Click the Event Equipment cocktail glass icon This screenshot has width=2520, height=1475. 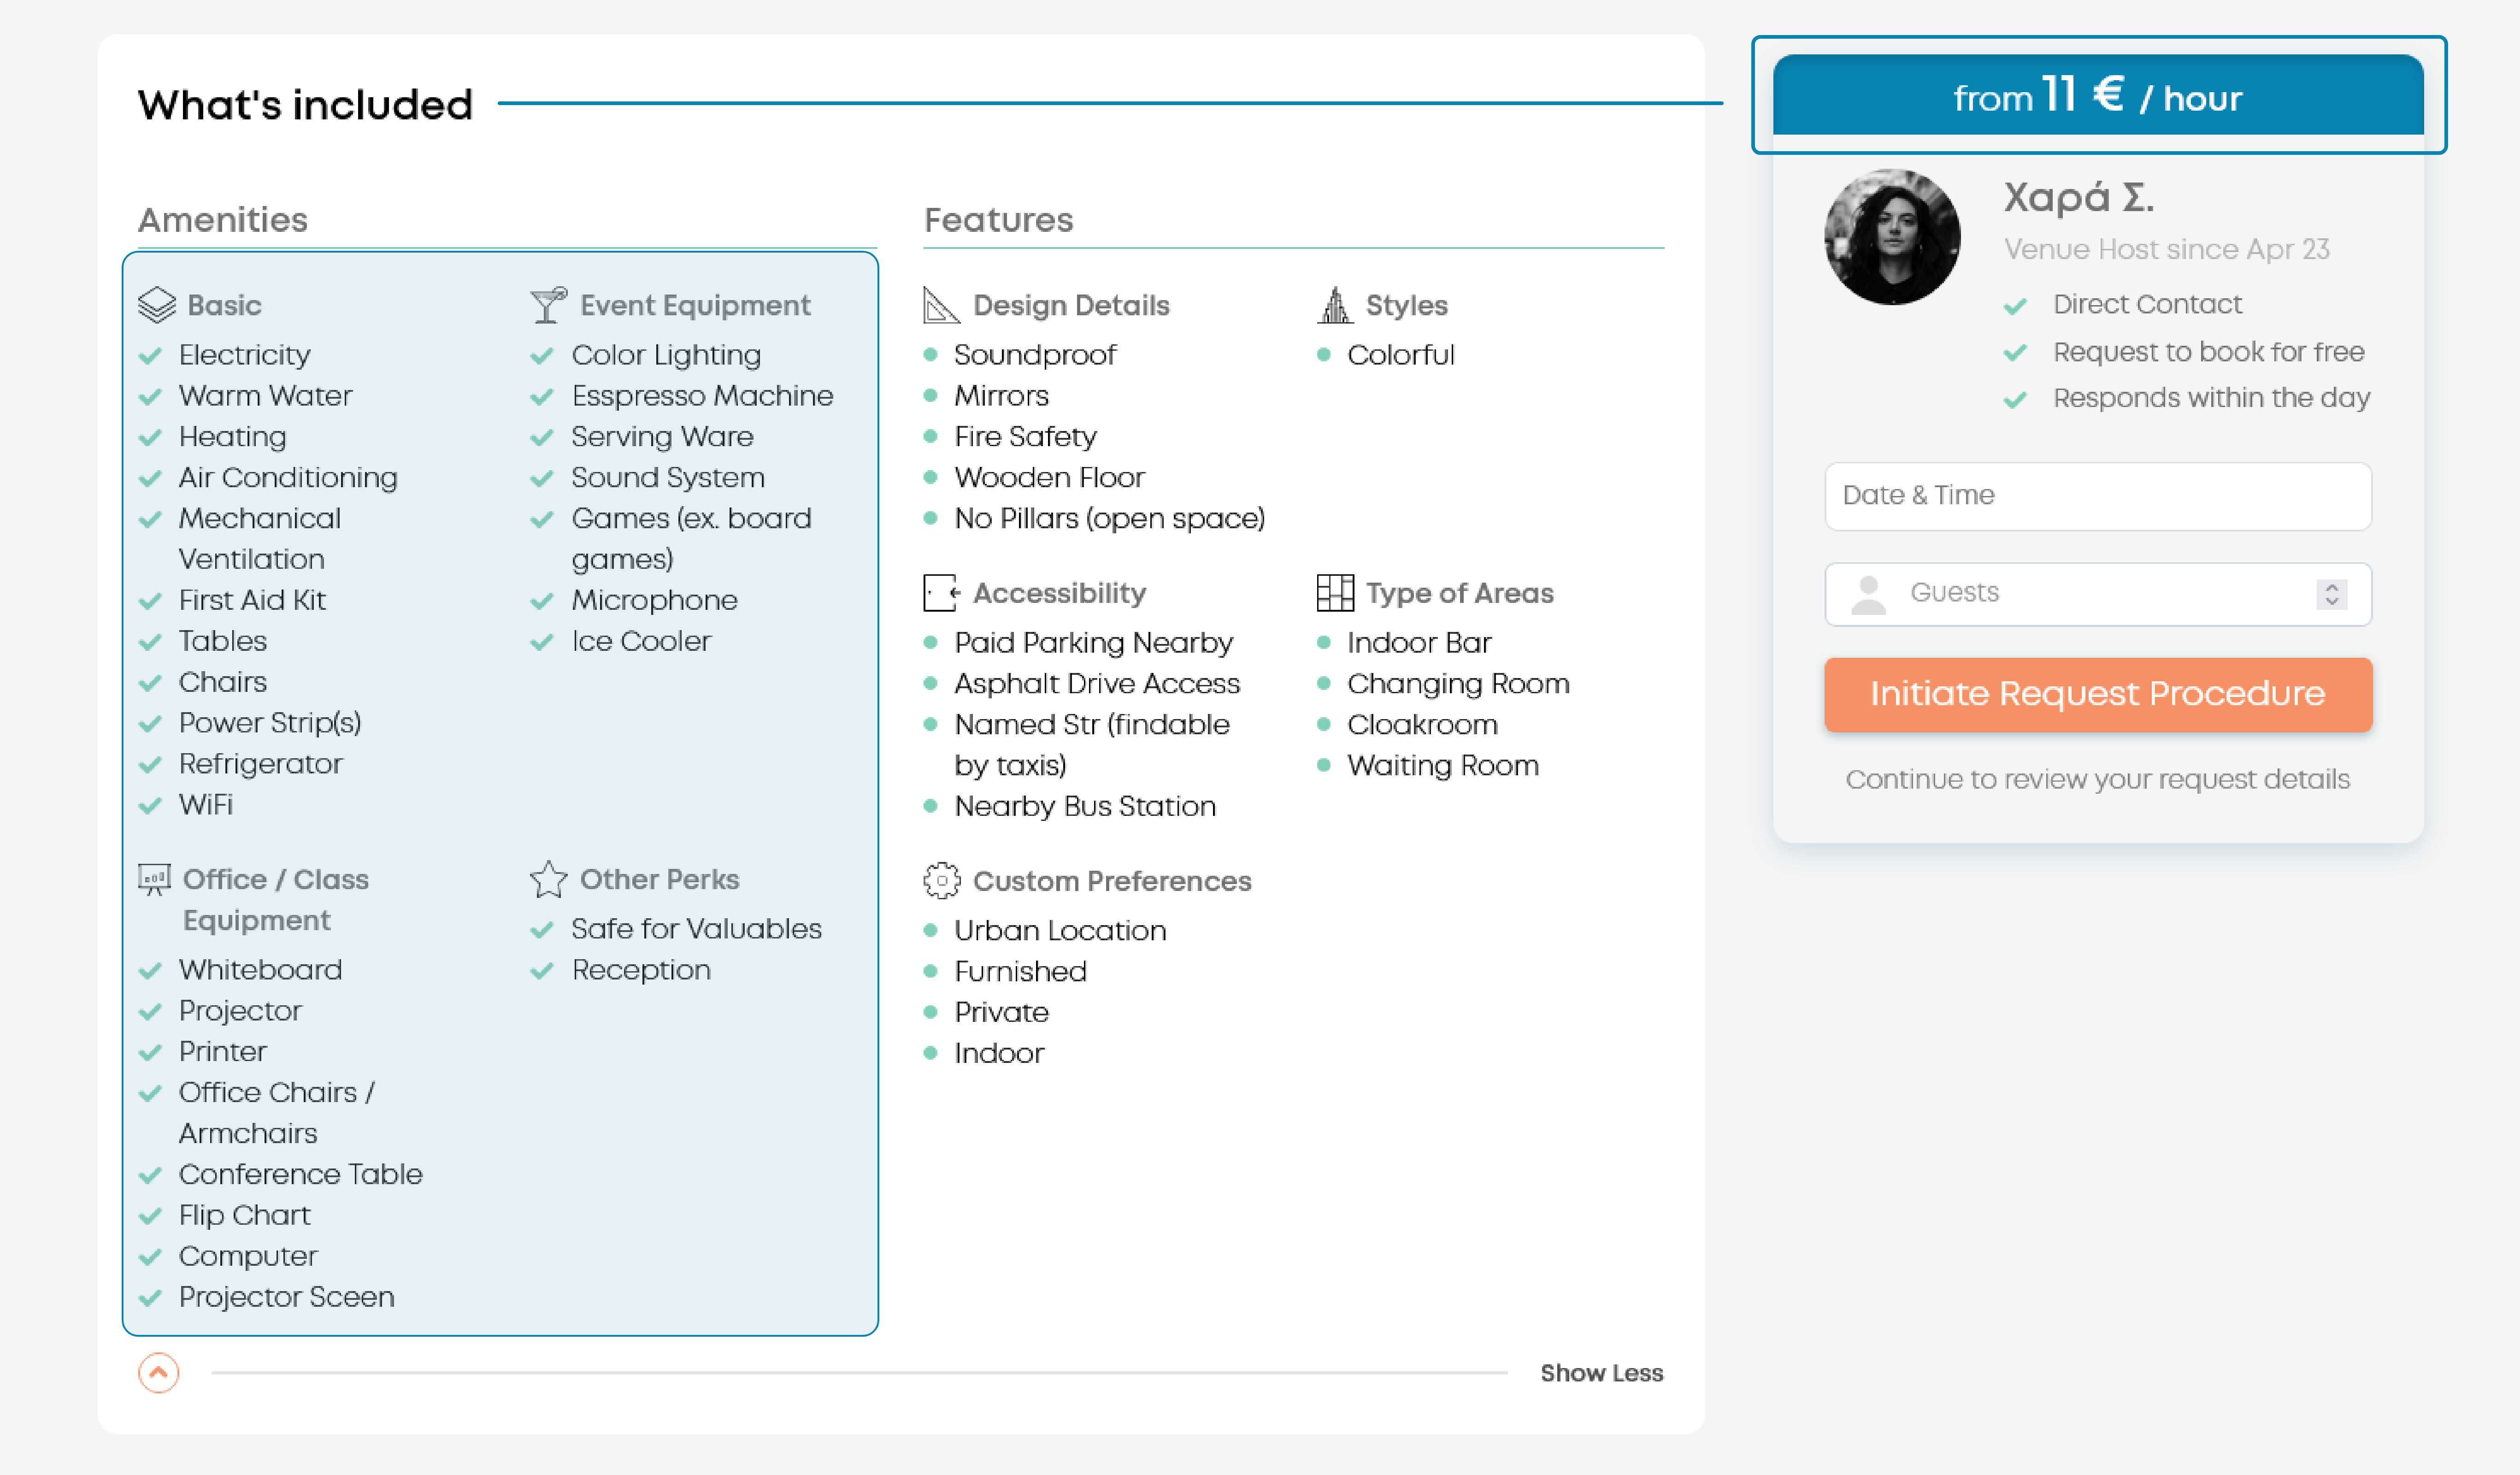(x=548, y=305)
